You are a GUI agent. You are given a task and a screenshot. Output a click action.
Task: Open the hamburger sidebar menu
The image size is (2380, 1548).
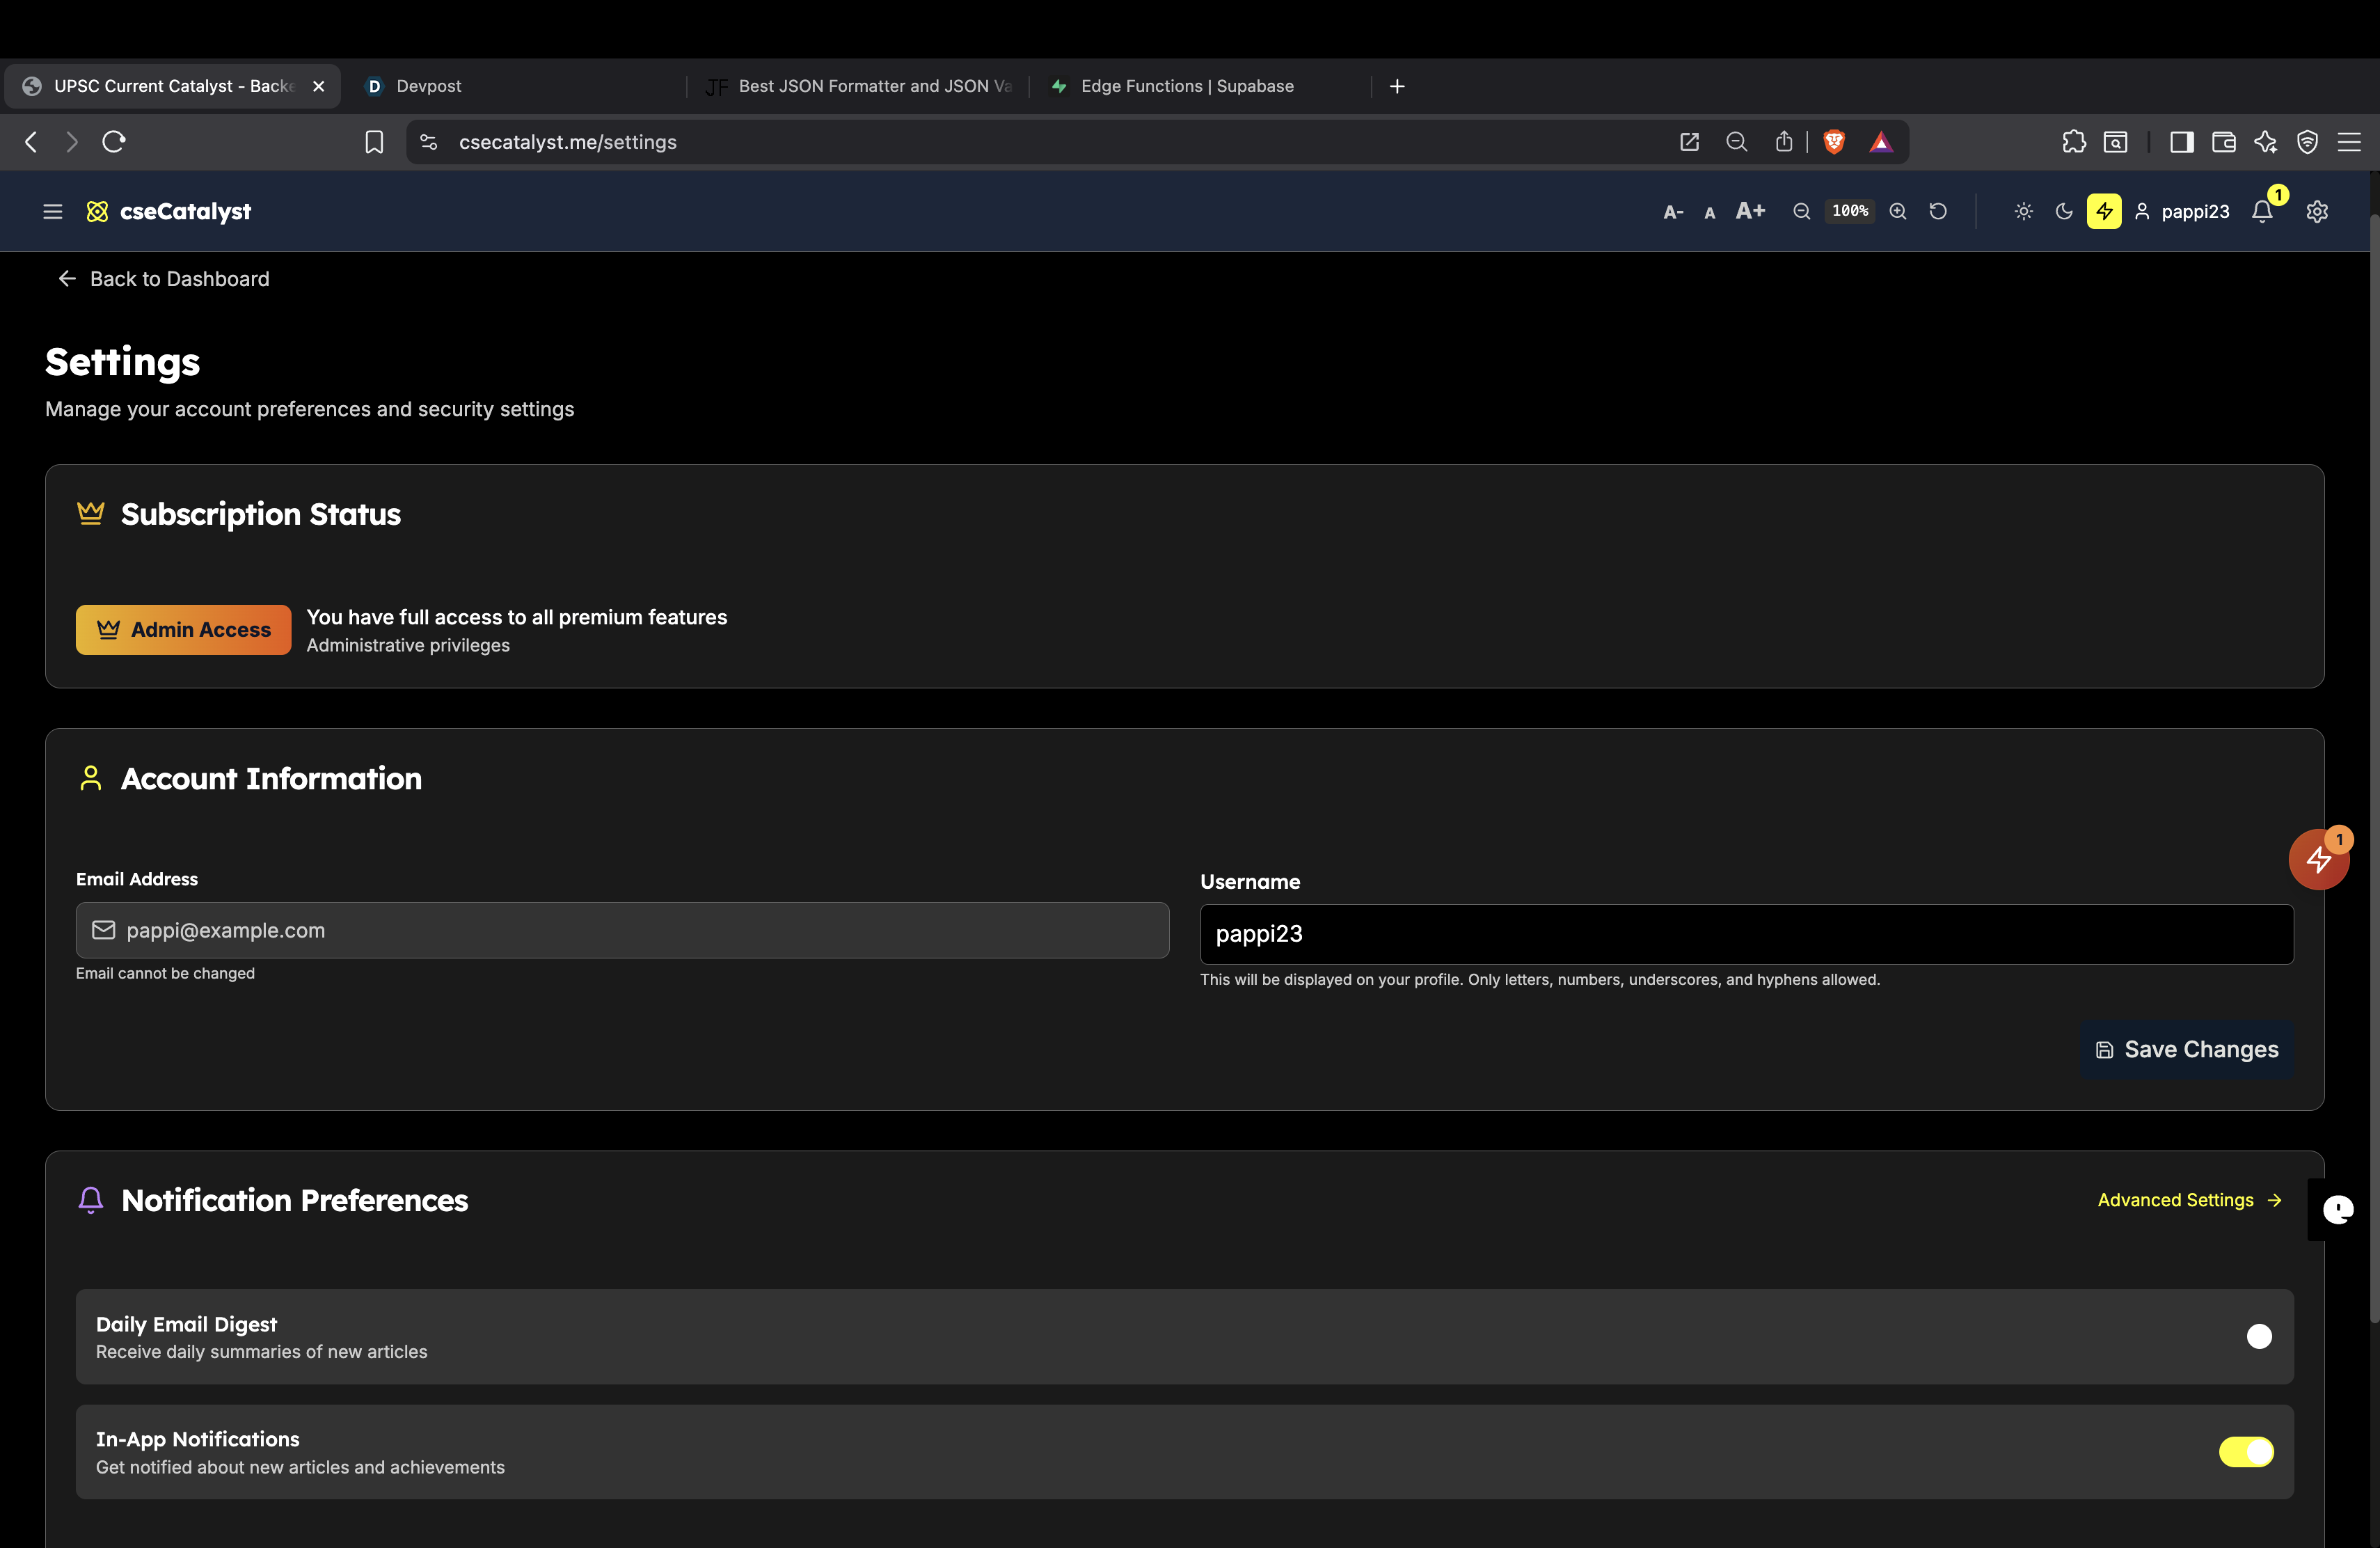tap(53, 211)
